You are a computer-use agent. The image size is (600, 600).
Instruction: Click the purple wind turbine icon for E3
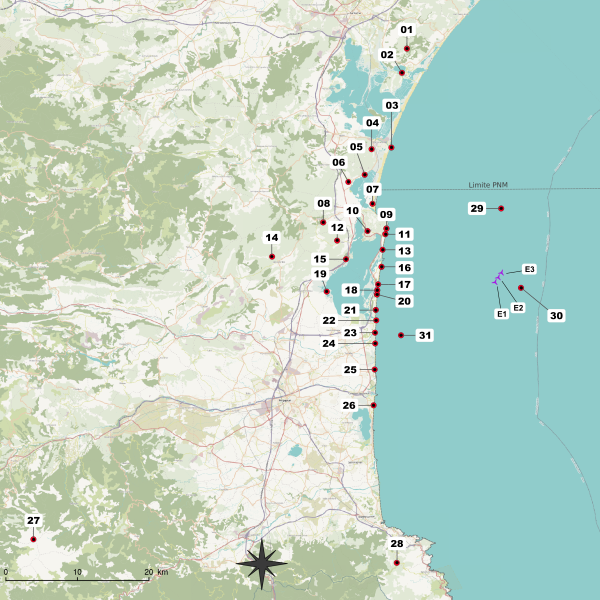point(501,272)
